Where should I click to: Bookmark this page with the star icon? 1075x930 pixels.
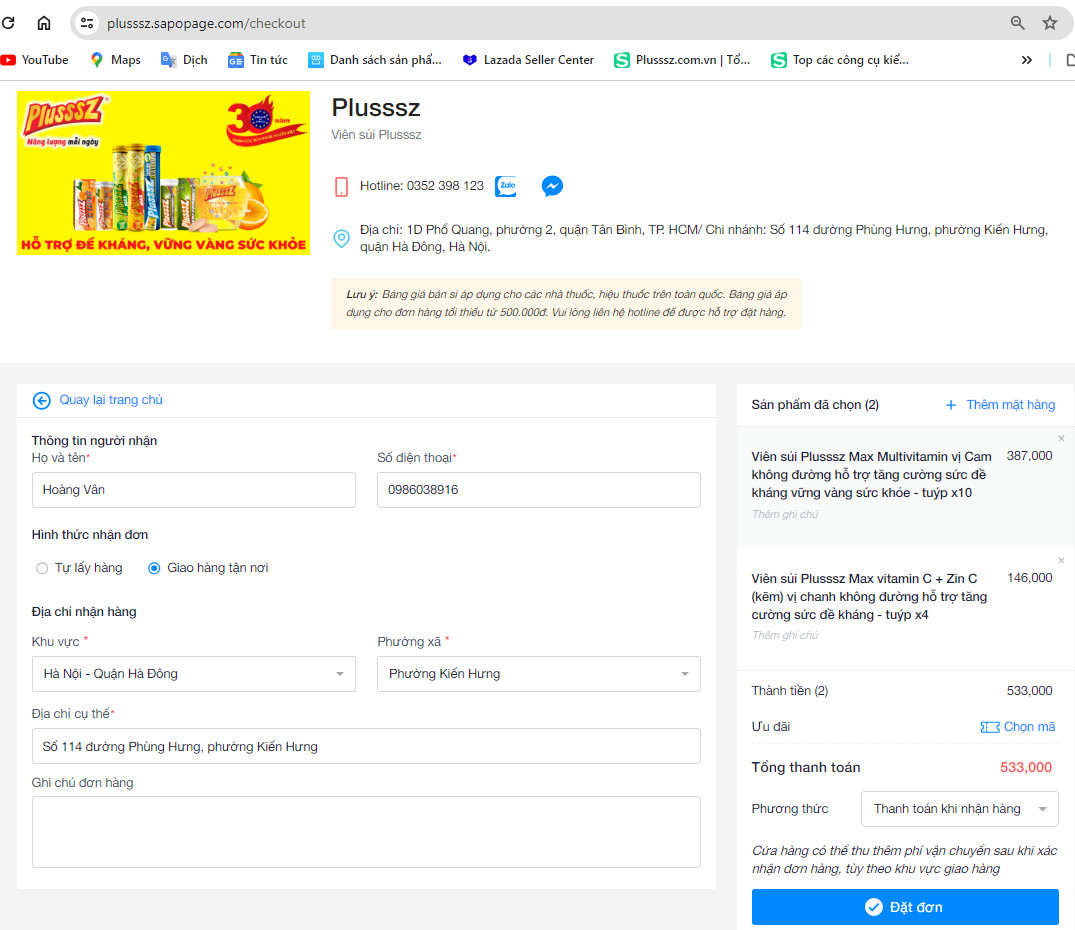pos(1050,23)
